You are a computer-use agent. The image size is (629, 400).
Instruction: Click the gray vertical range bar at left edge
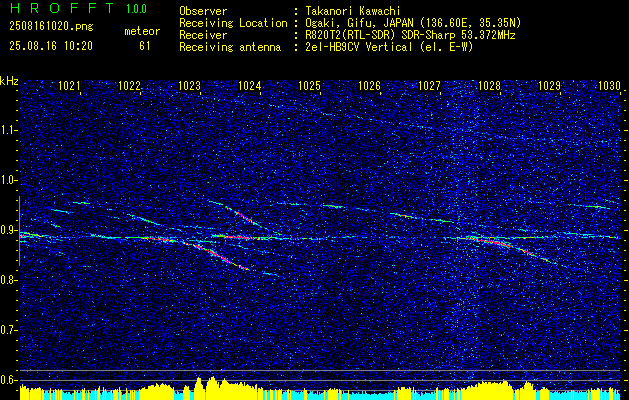[x=19, y=231]
